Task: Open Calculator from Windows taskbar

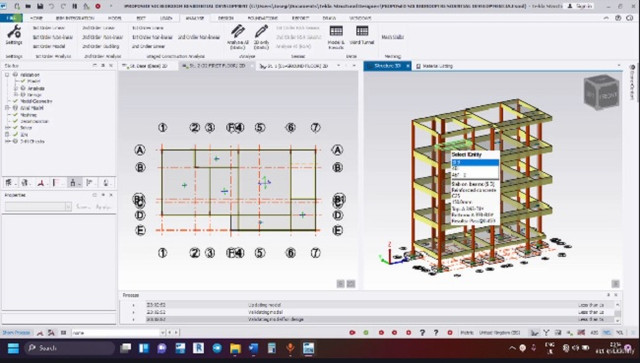Action: point(272,348)
